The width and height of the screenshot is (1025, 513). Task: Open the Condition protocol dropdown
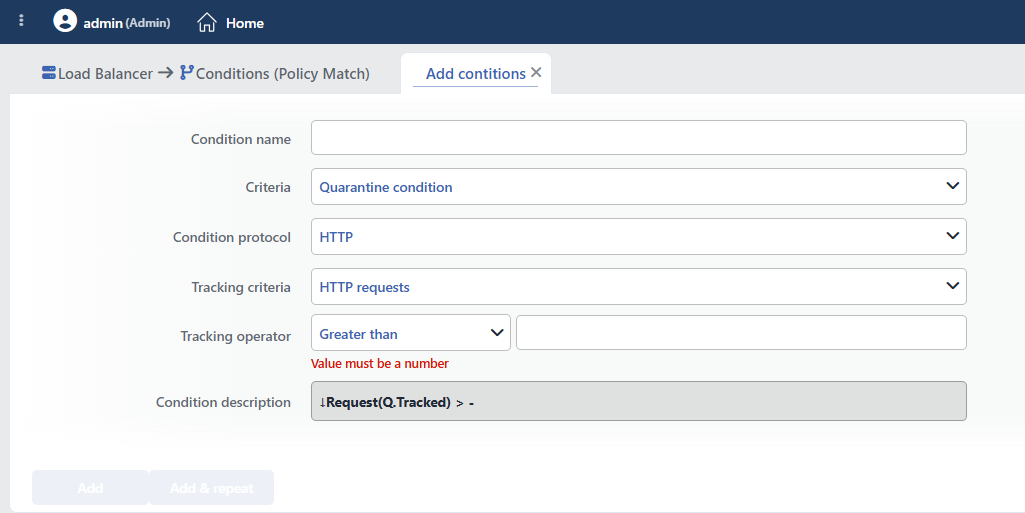coord(639,237)
